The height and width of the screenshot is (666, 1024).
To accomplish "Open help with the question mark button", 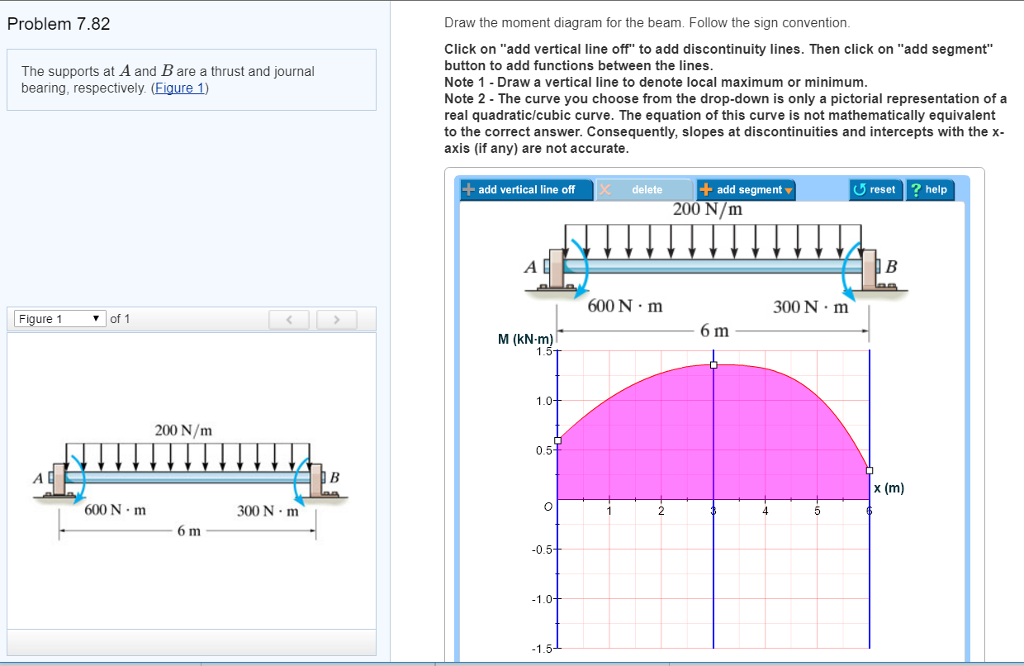I will [929, 190].
